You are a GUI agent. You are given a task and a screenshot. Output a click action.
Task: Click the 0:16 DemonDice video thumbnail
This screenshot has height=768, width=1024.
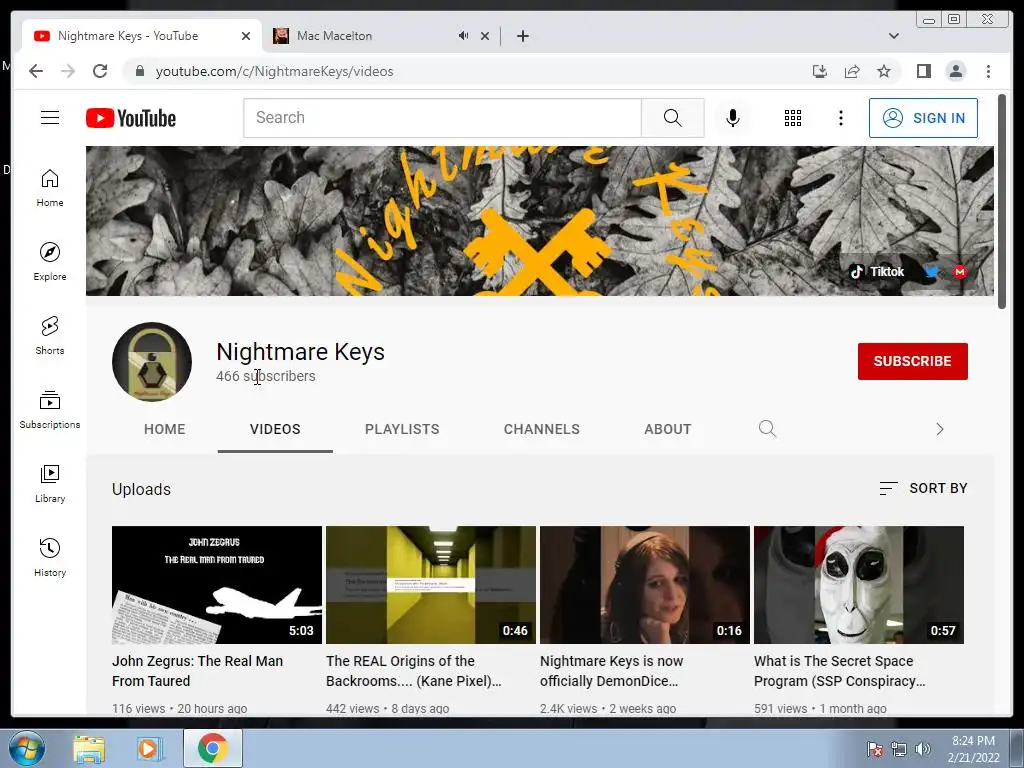pos(645,584)
